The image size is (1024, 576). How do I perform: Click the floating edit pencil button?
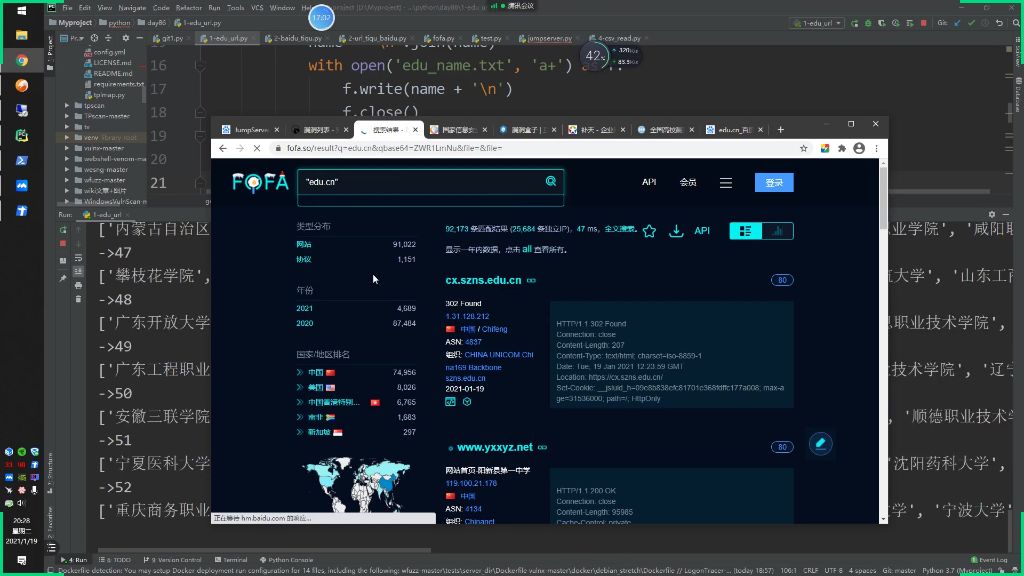[x=821, y=444]
